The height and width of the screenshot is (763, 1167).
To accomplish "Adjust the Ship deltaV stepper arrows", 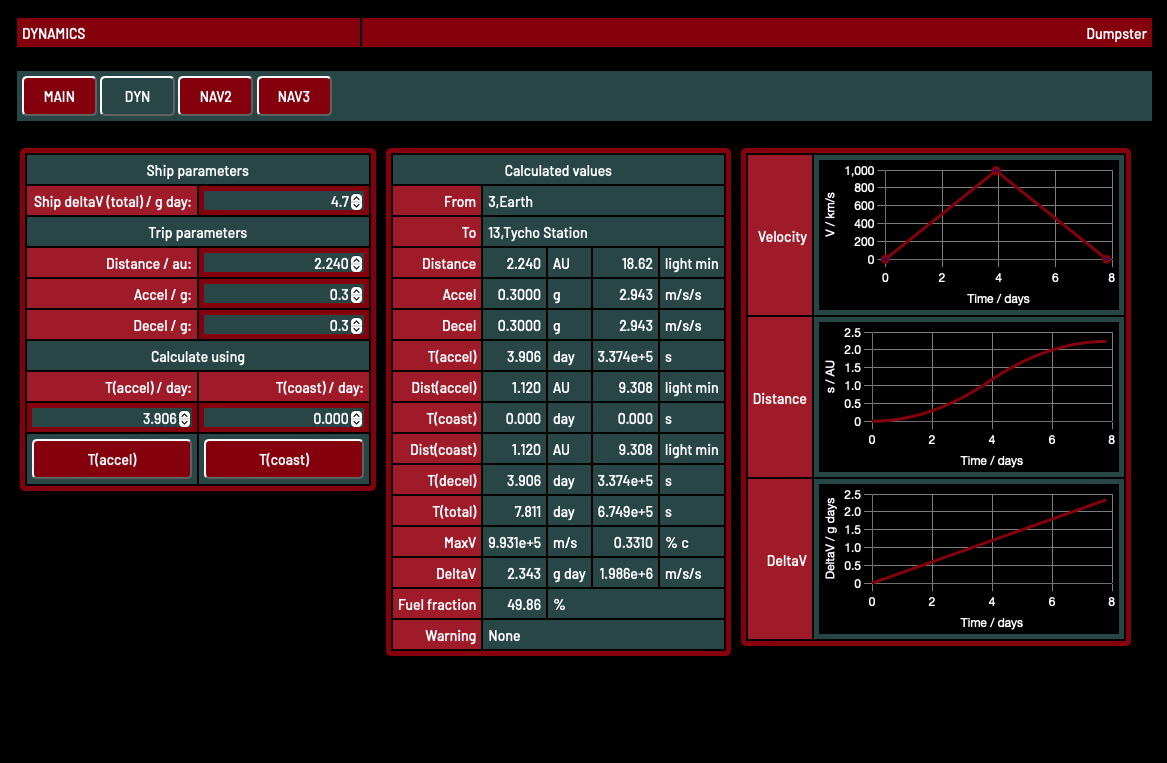I will [357, 202].
